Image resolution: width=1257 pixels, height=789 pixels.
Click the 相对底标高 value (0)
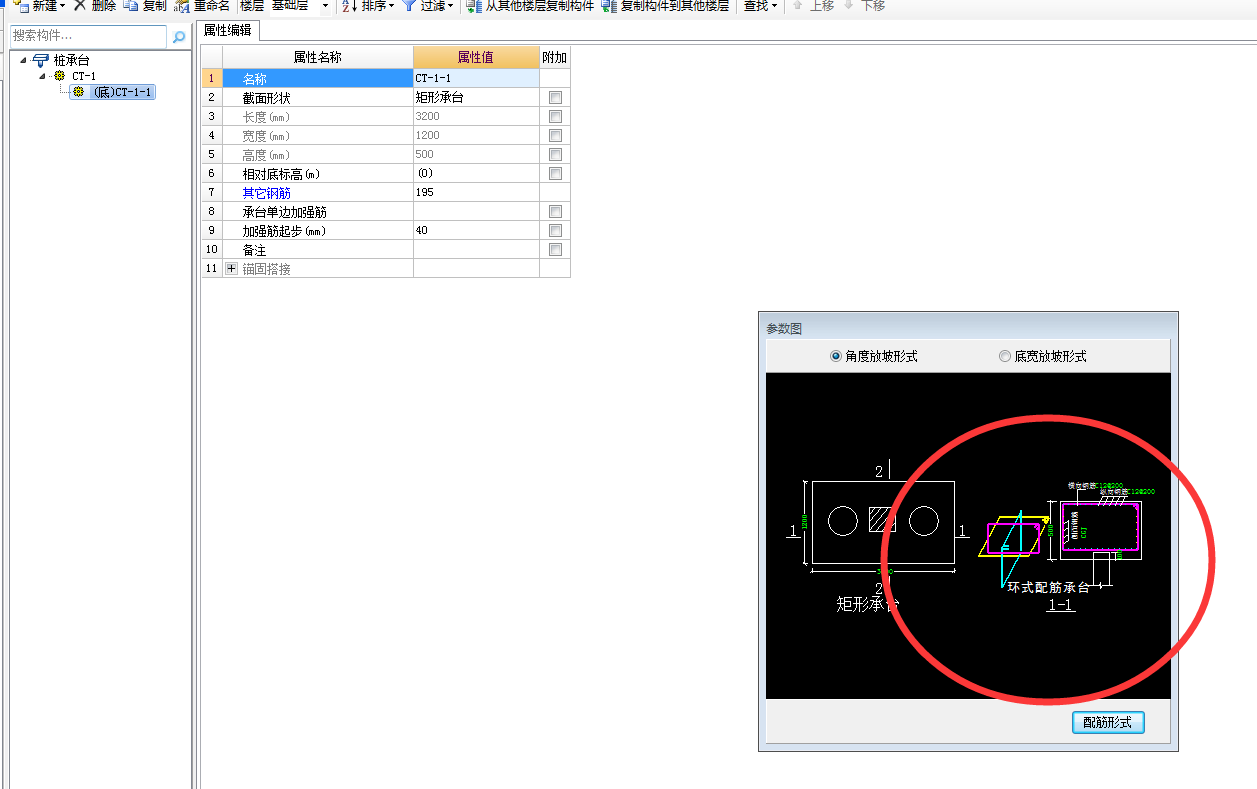[476, 173]
